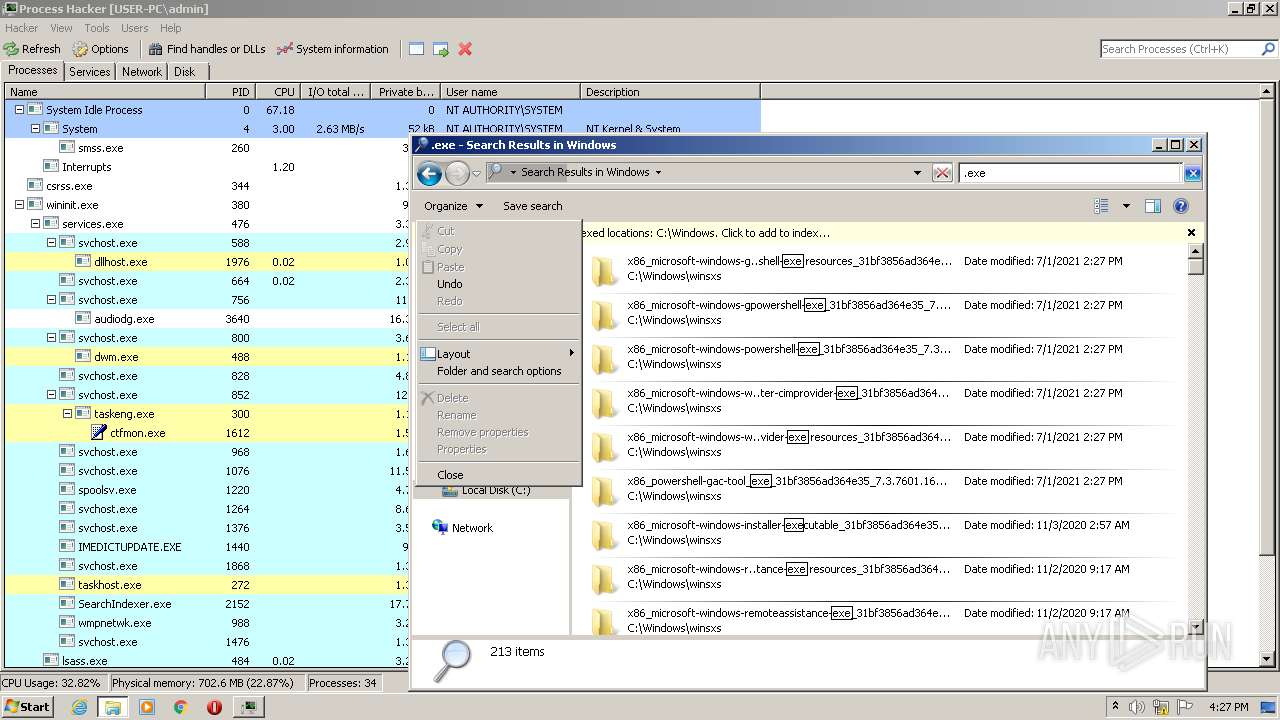1280x720 pixels.
Task: Switch to the Disk tab
Action: click(x=184, y=72)
